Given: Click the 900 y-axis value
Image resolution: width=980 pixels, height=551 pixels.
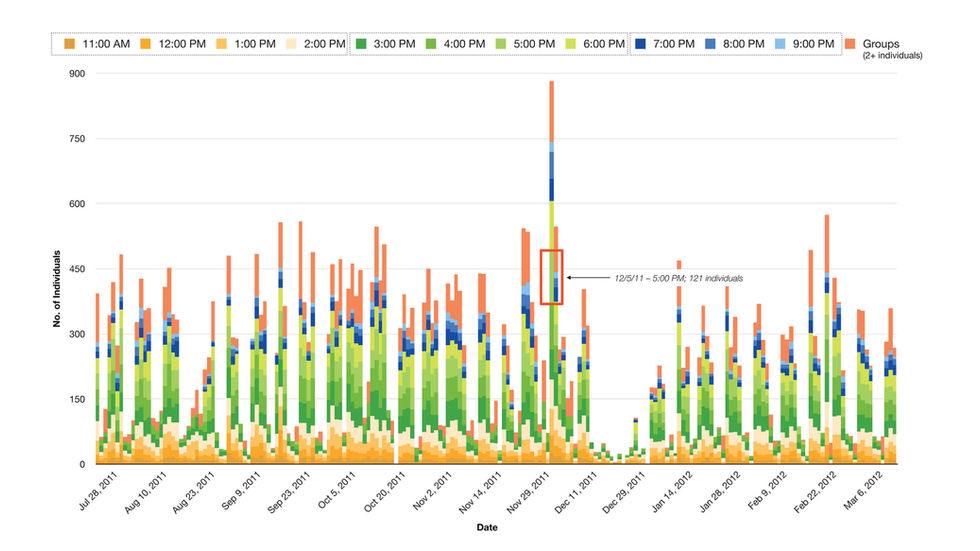Looking at the screenshot, I should pyautogui.click(x=77, y=74).
